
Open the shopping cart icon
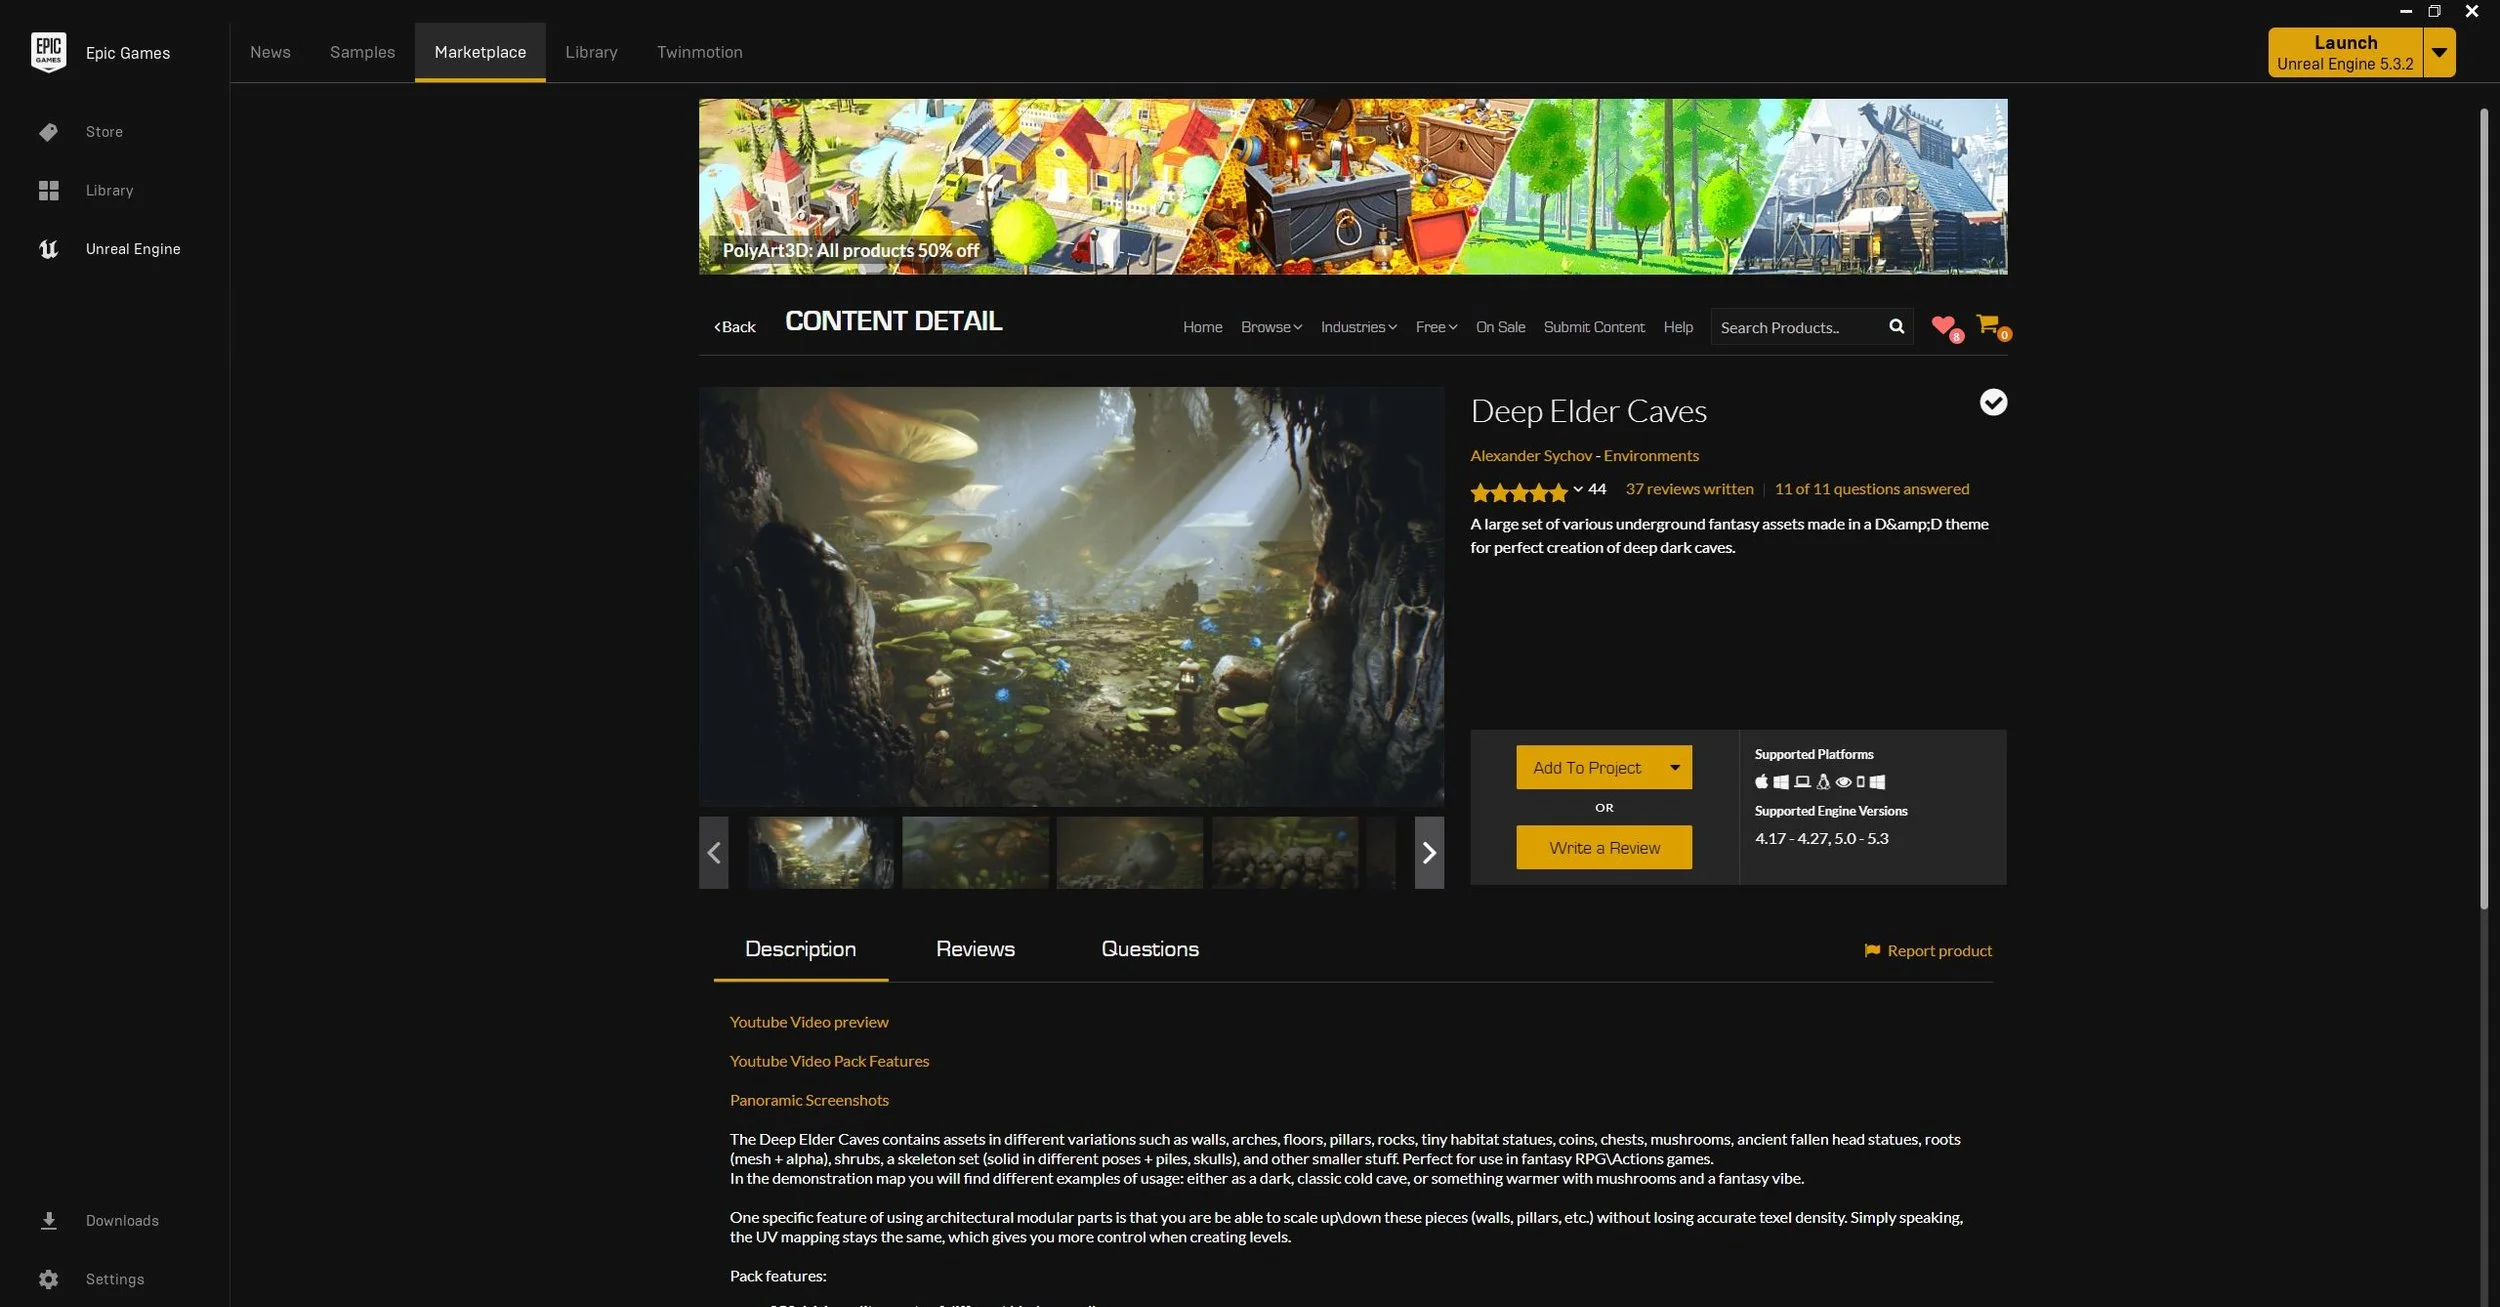[1988, 324]
